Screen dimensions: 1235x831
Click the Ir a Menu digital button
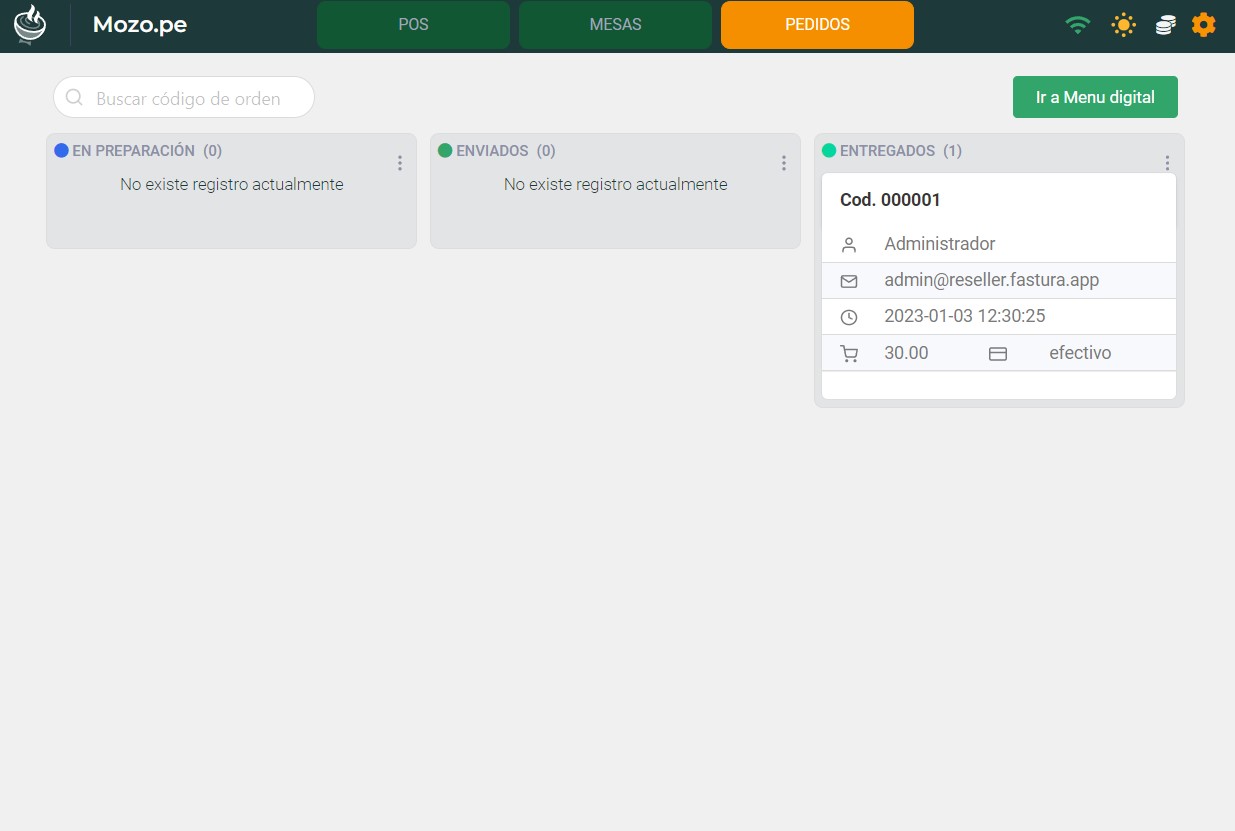[x=1095, y=97]
